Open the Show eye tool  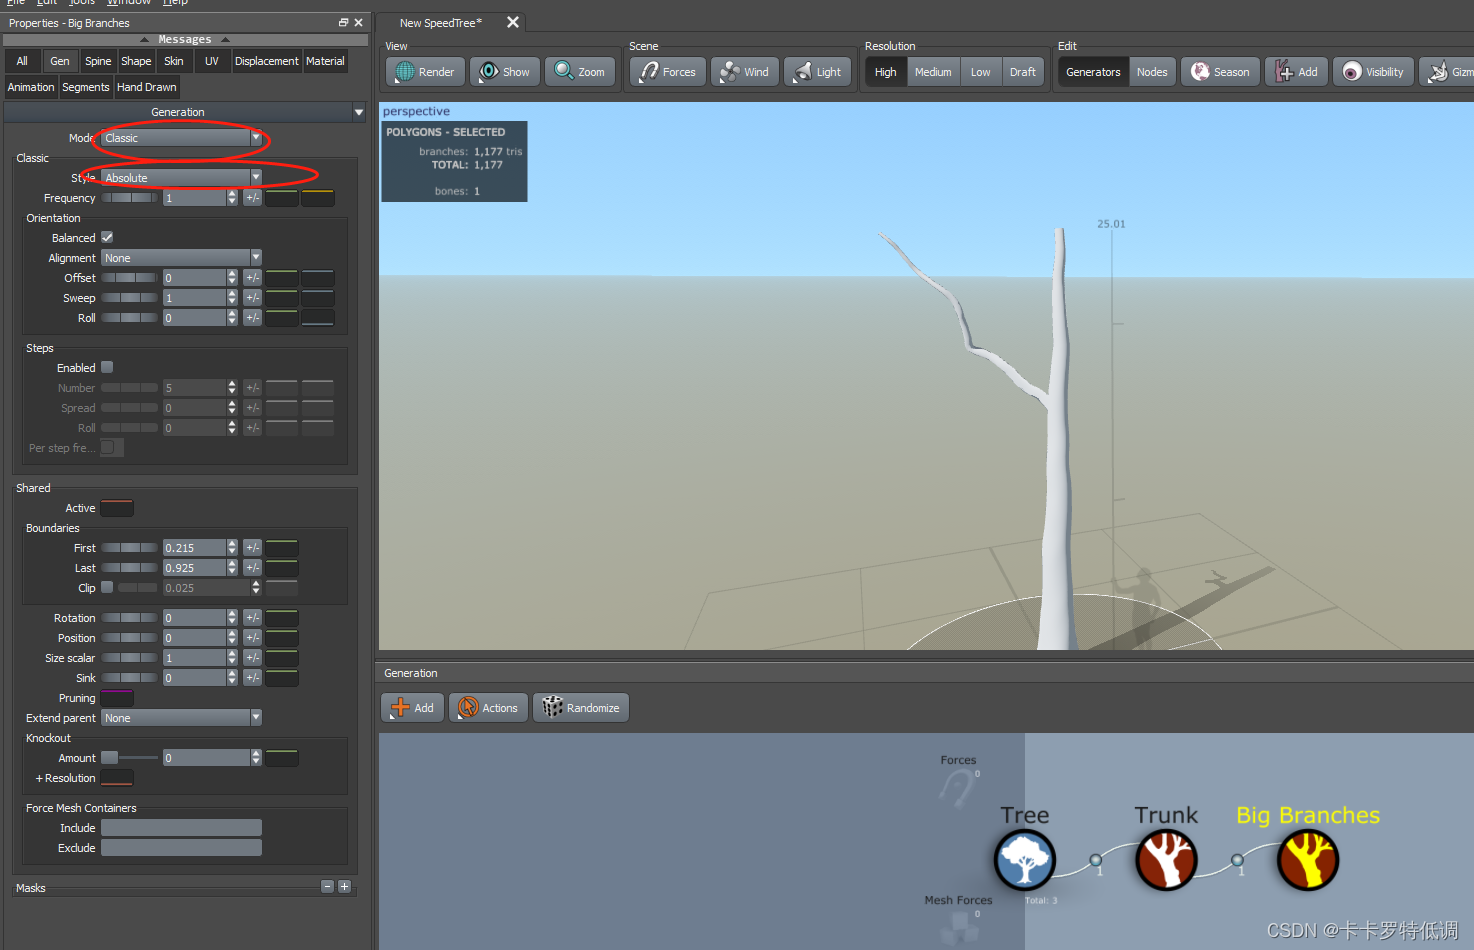(505, 72)
